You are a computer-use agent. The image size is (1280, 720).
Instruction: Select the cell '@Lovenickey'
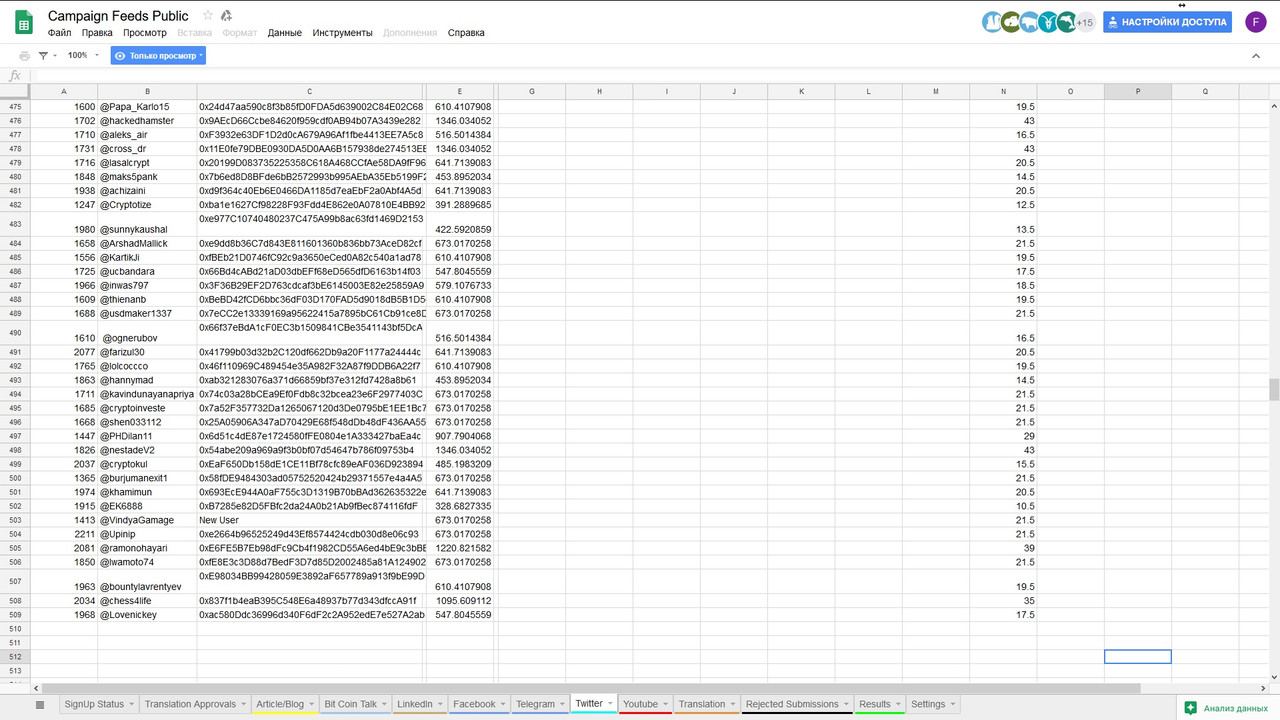point(147,615)
